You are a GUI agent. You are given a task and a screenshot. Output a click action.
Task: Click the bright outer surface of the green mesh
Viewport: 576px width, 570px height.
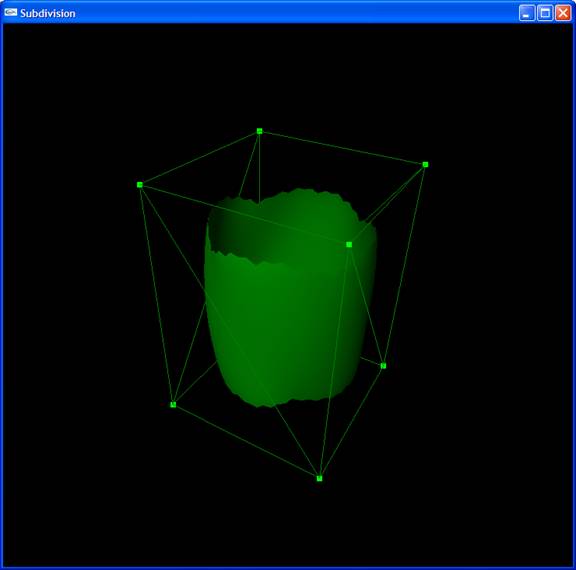(287, 323)
